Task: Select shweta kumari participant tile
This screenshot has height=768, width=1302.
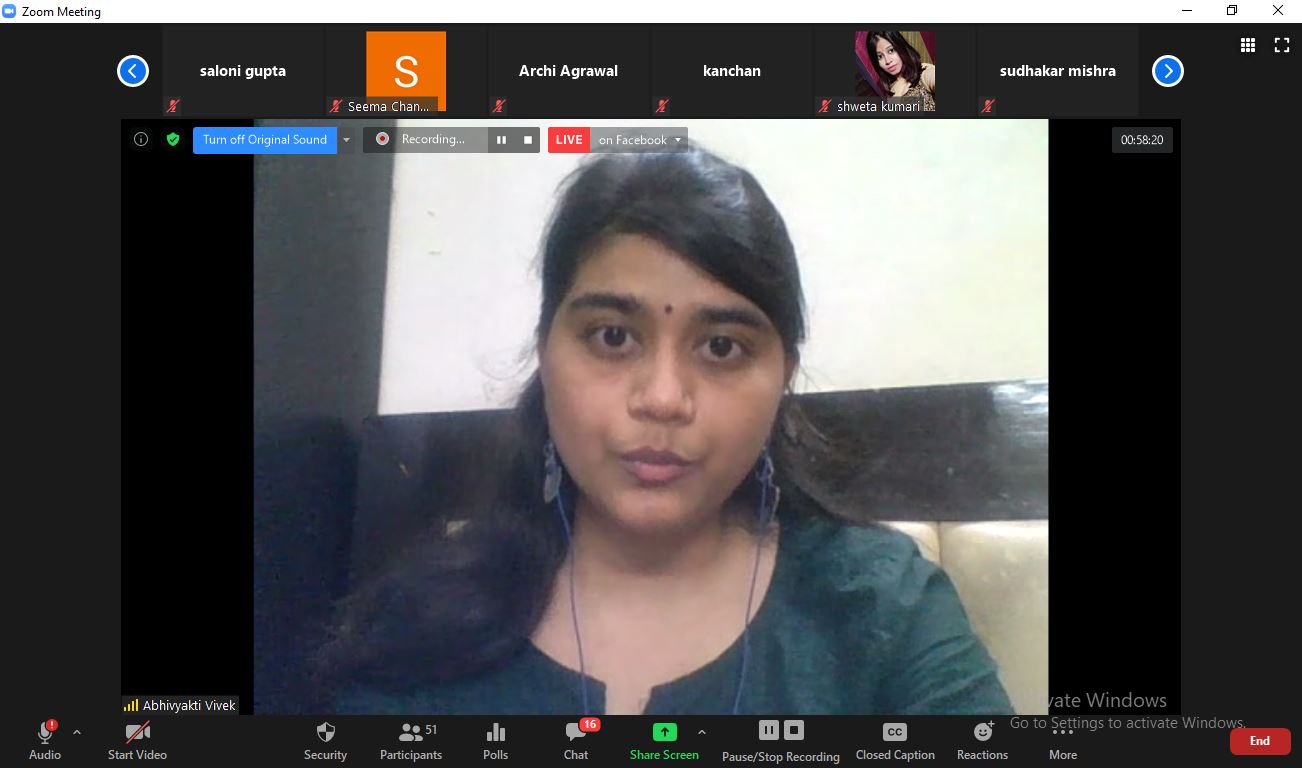Action: (895, 71)
